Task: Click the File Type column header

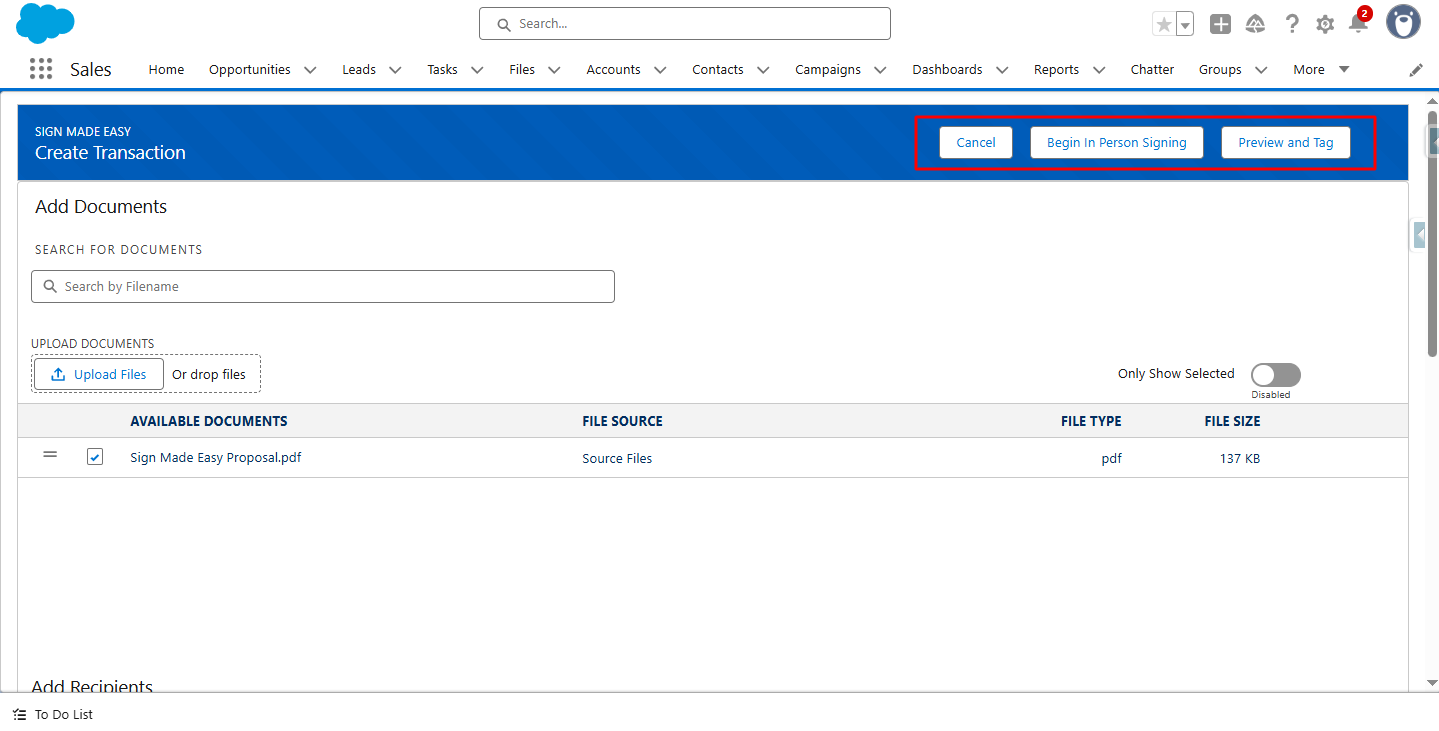Action: pos(1091,421)
